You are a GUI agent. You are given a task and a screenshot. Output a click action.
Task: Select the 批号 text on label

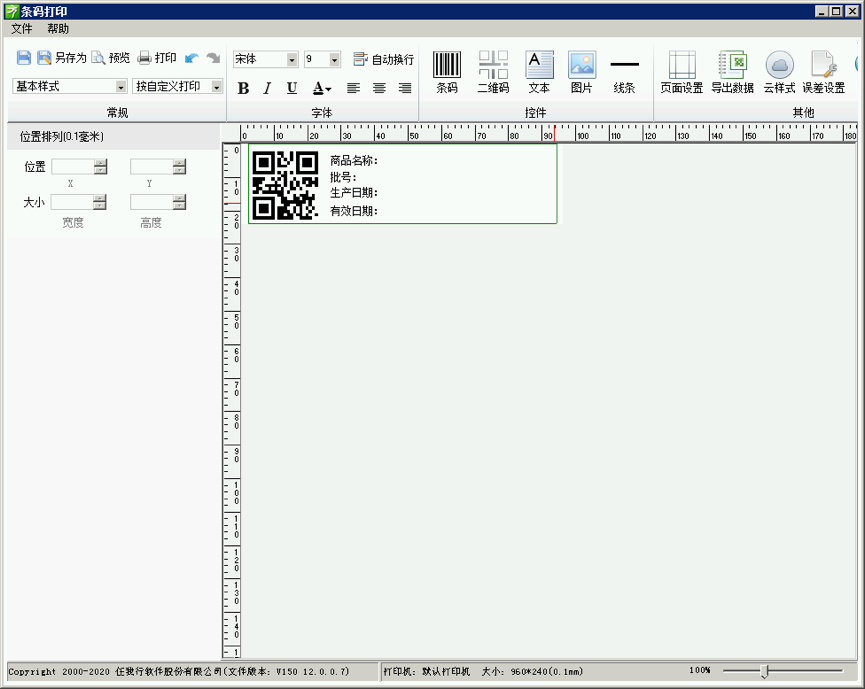point(343,177)
